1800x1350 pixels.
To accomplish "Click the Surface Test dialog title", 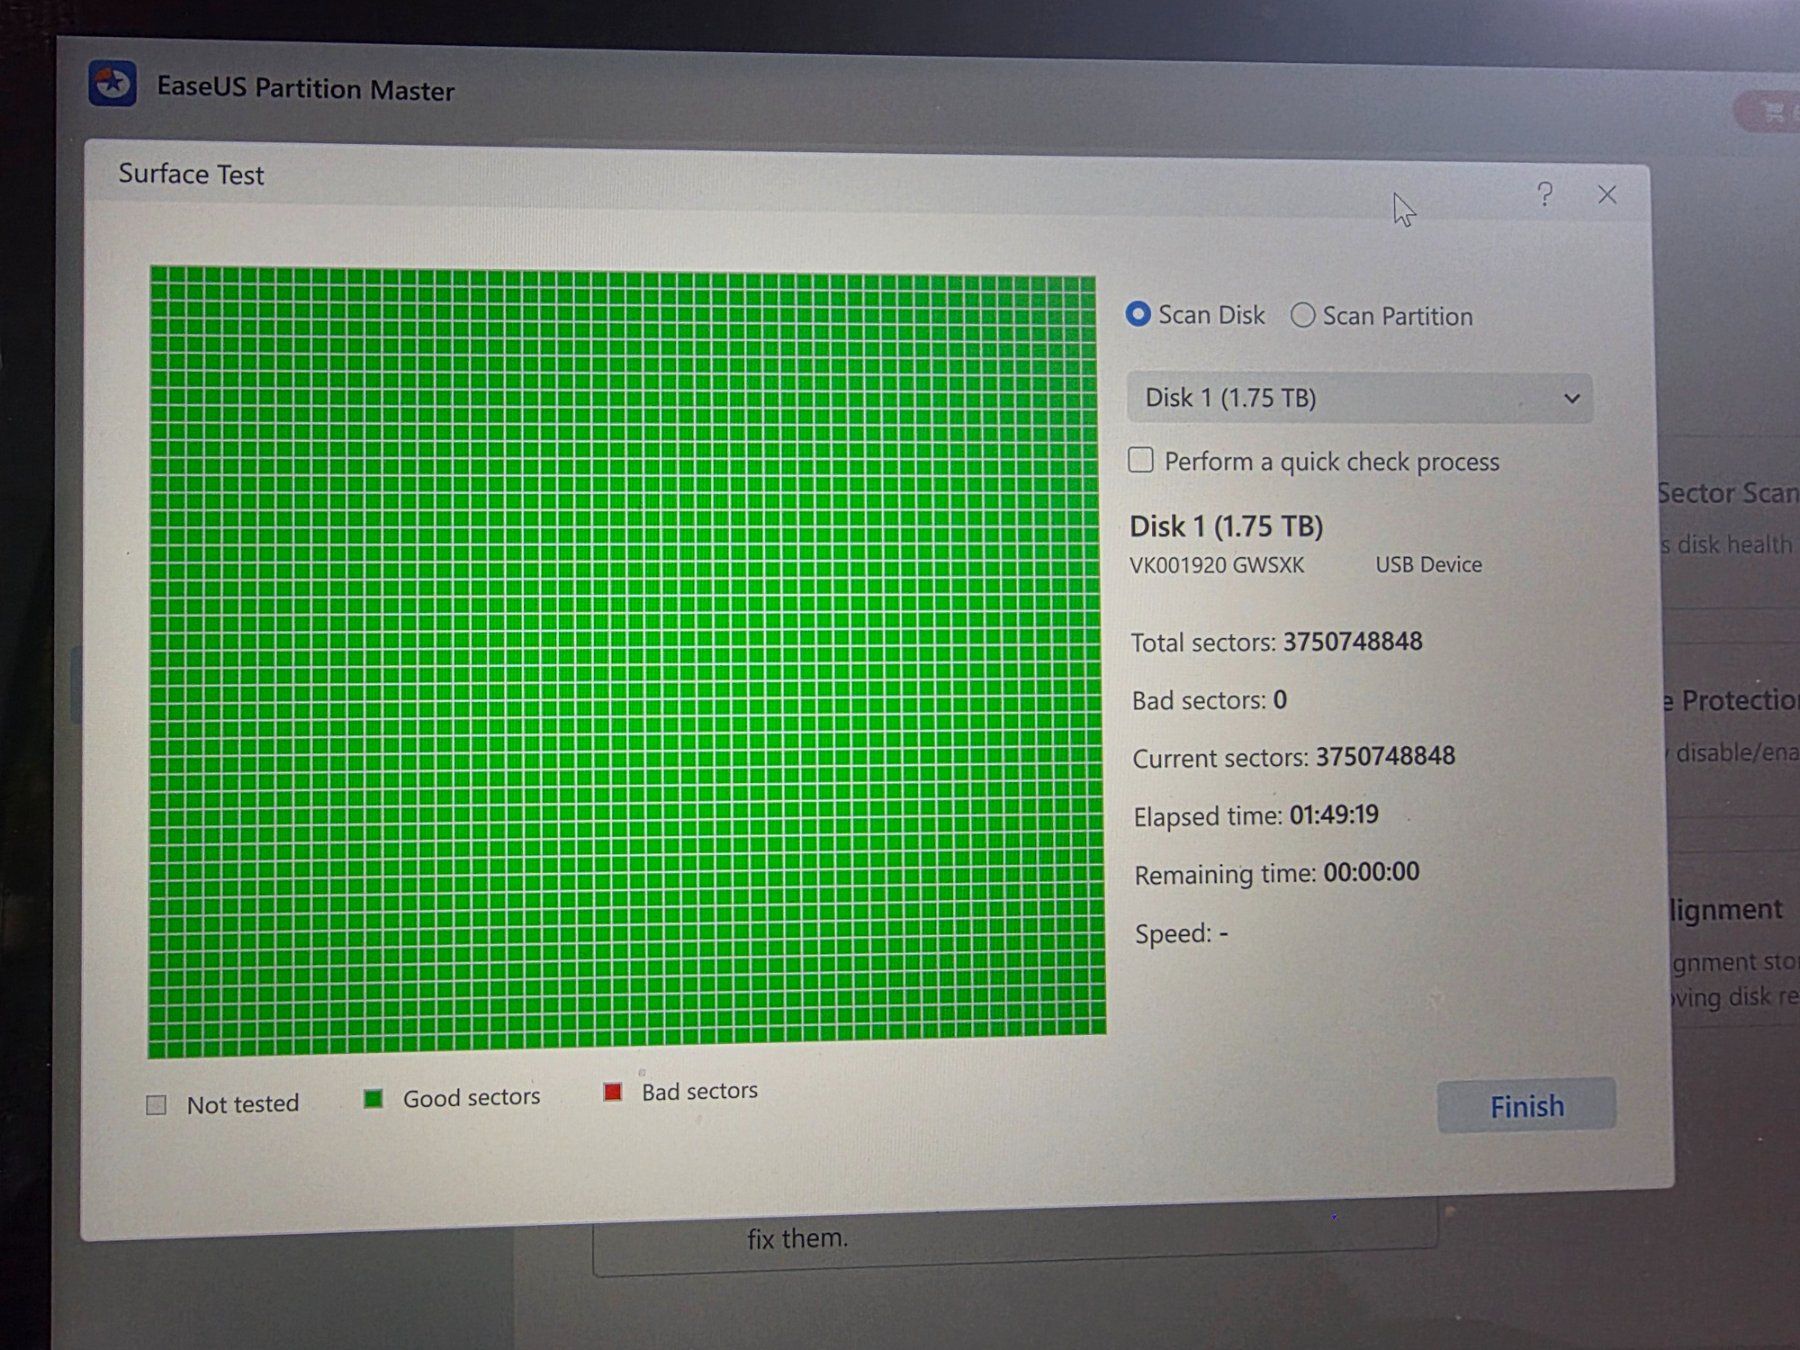I will point(191,174).
